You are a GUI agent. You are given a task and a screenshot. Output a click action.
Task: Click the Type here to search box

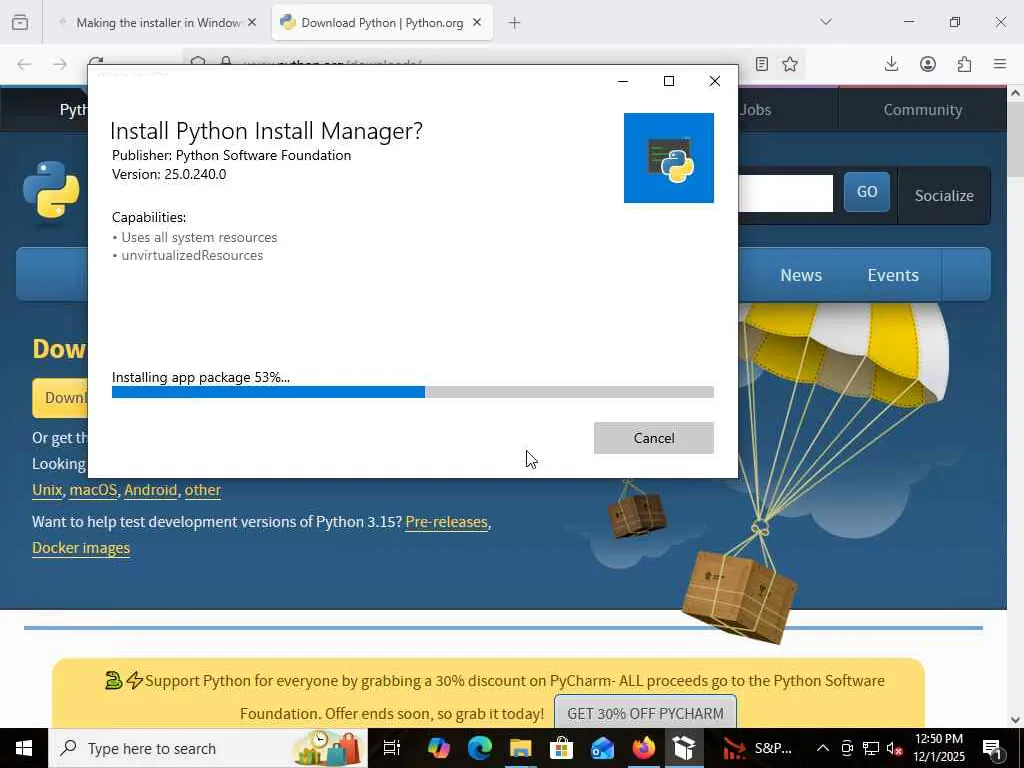[x=208, y=748]
